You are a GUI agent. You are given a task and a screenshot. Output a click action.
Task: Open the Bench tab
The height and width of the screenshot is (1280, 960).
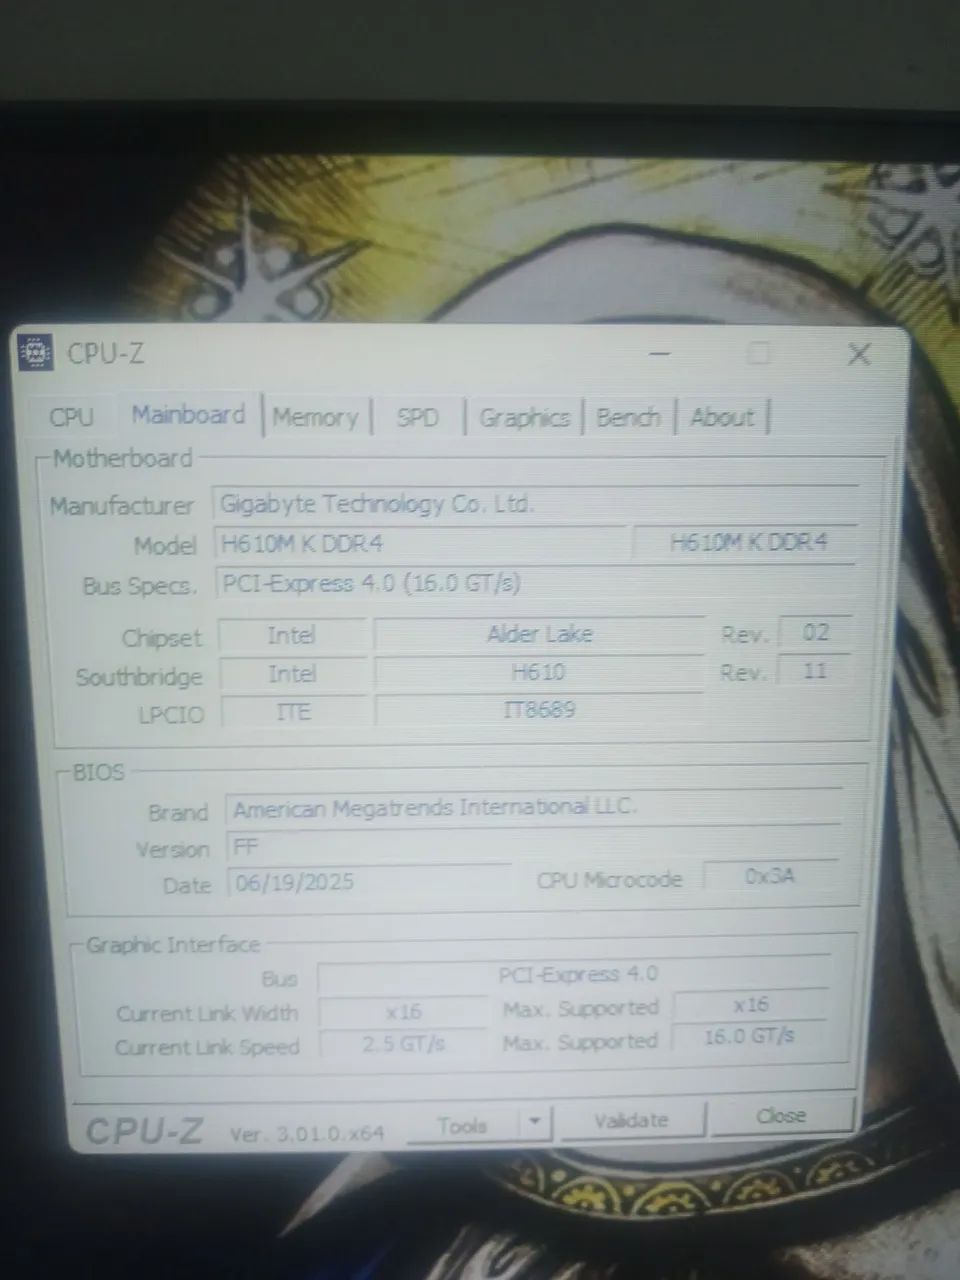click(628, 417)
